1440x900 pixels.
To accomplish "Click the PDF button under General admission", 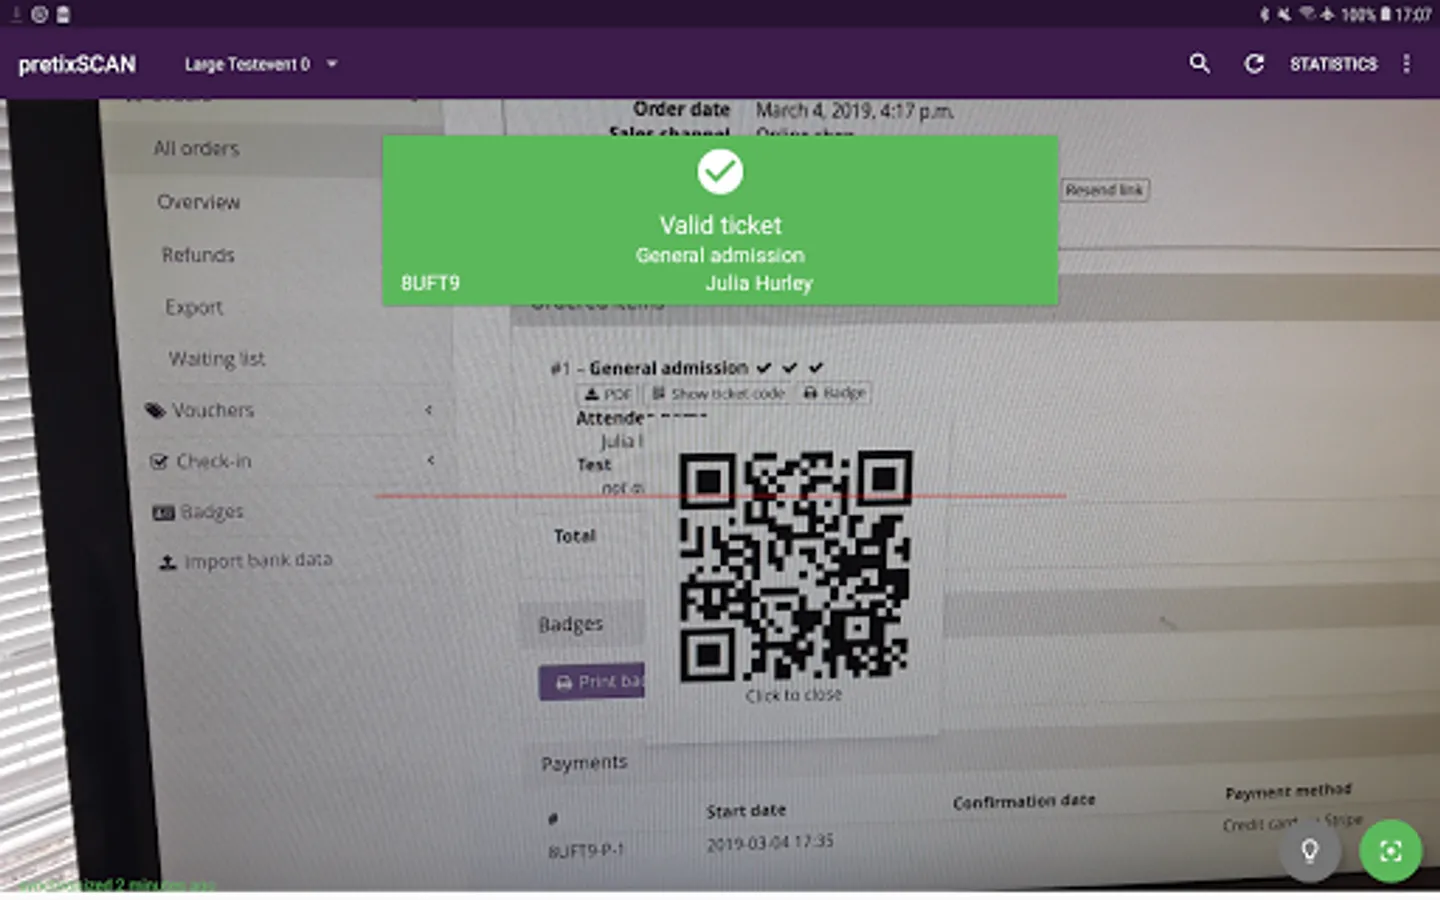I will tap(608, 394).
